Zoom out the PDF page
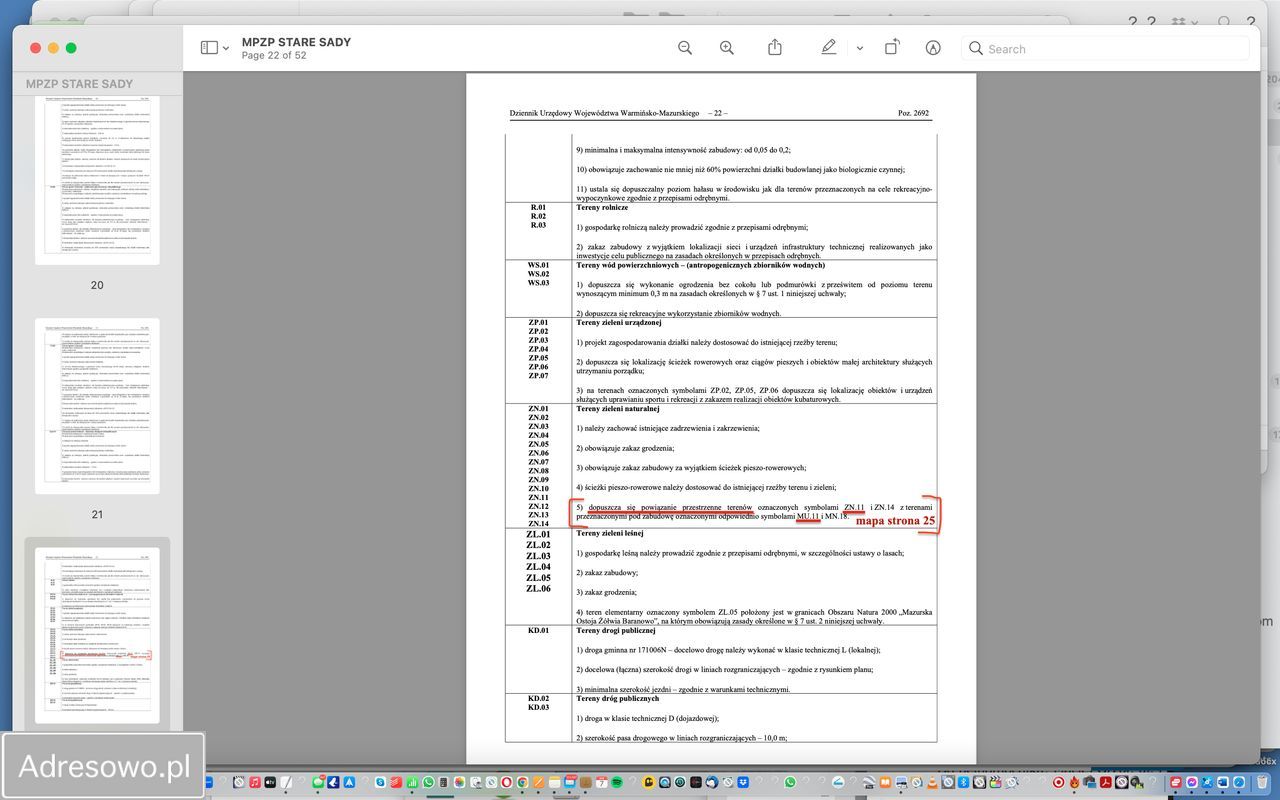The width and height of the screenshot is (1280, 800). coord(685,48)
